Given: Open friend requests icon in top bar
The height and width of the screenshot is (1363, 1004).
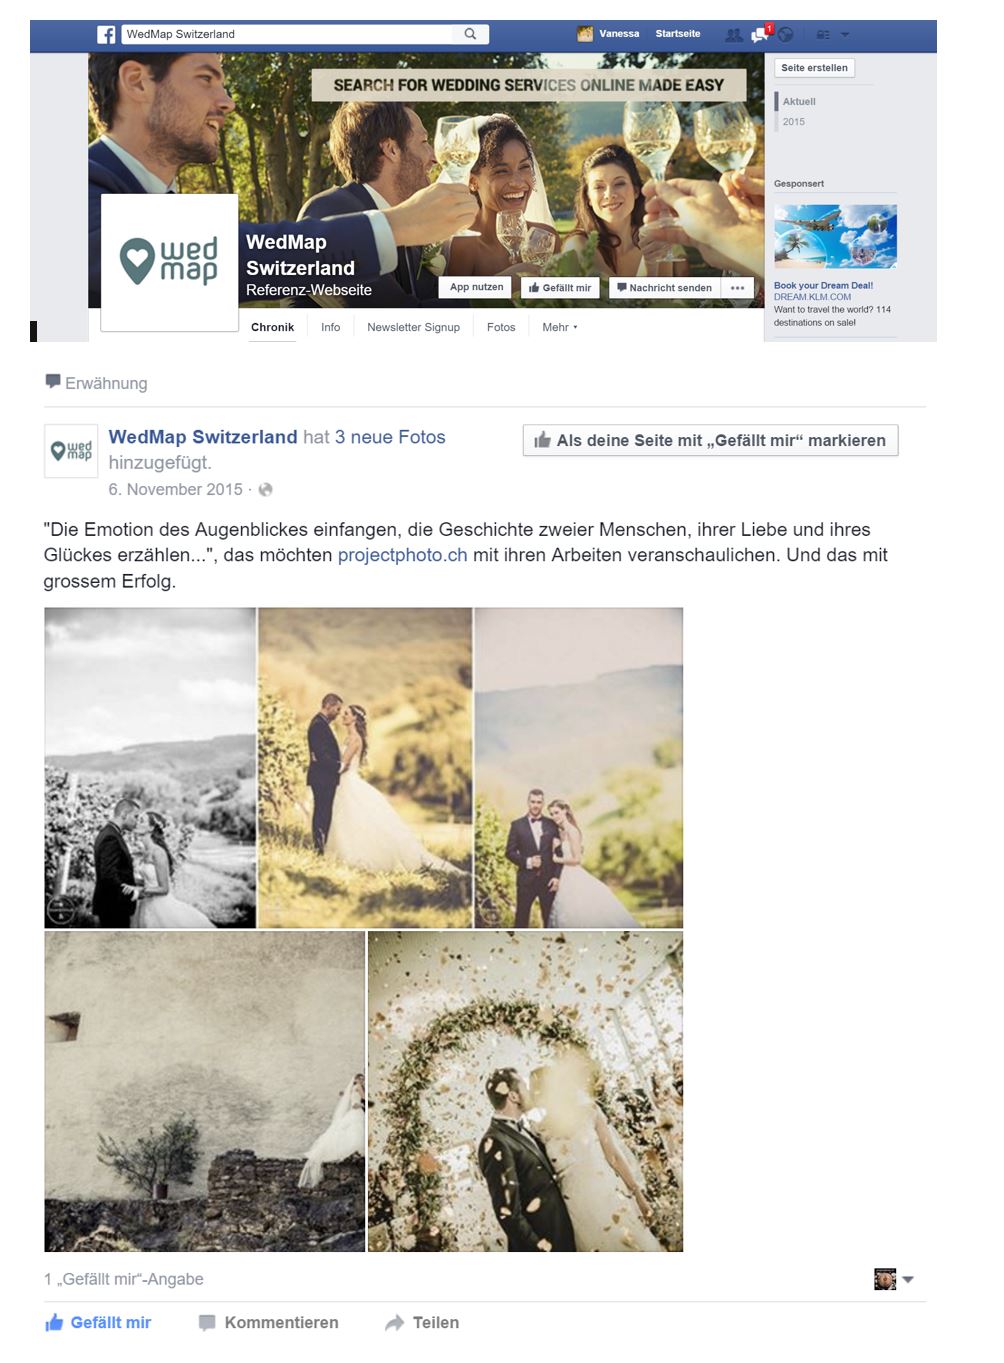Looking at the screenshot, I should [x=734, y=35].
